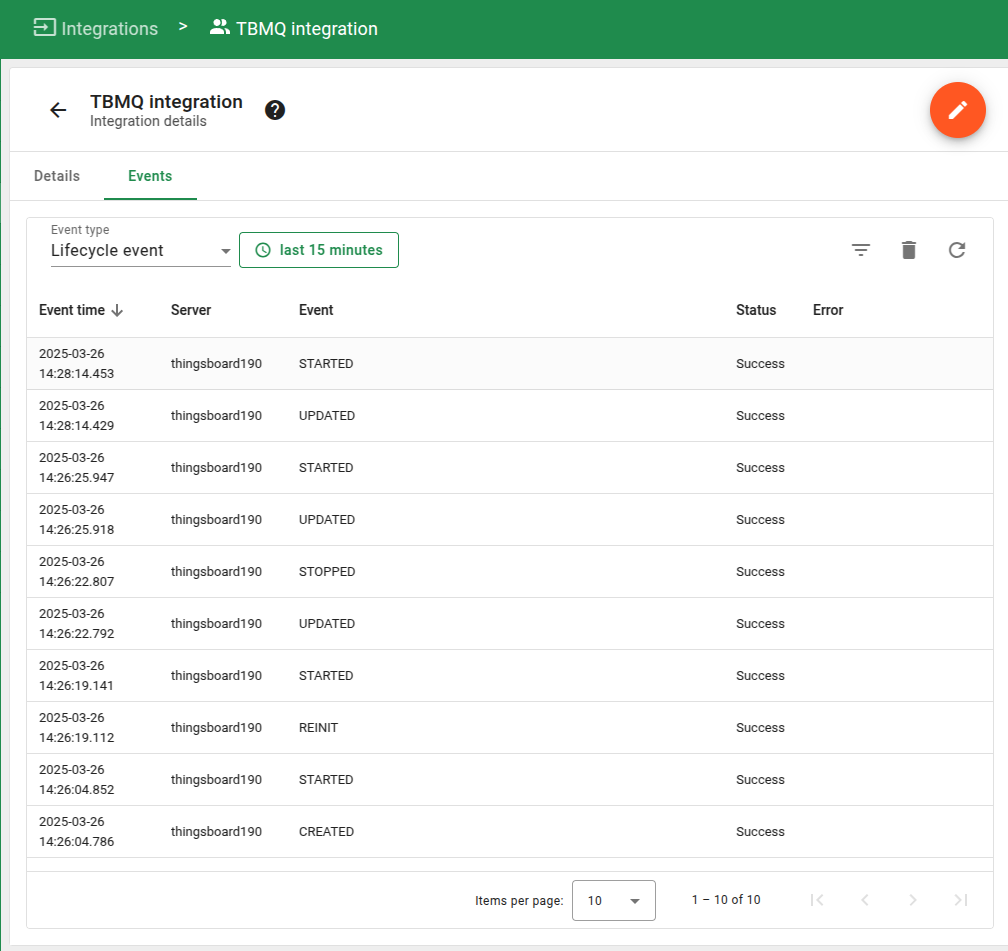Image resolution: width=1008 pixels, height=951 pixels.
Task: Click the Event time column header
Action: [x=72, y=310]
